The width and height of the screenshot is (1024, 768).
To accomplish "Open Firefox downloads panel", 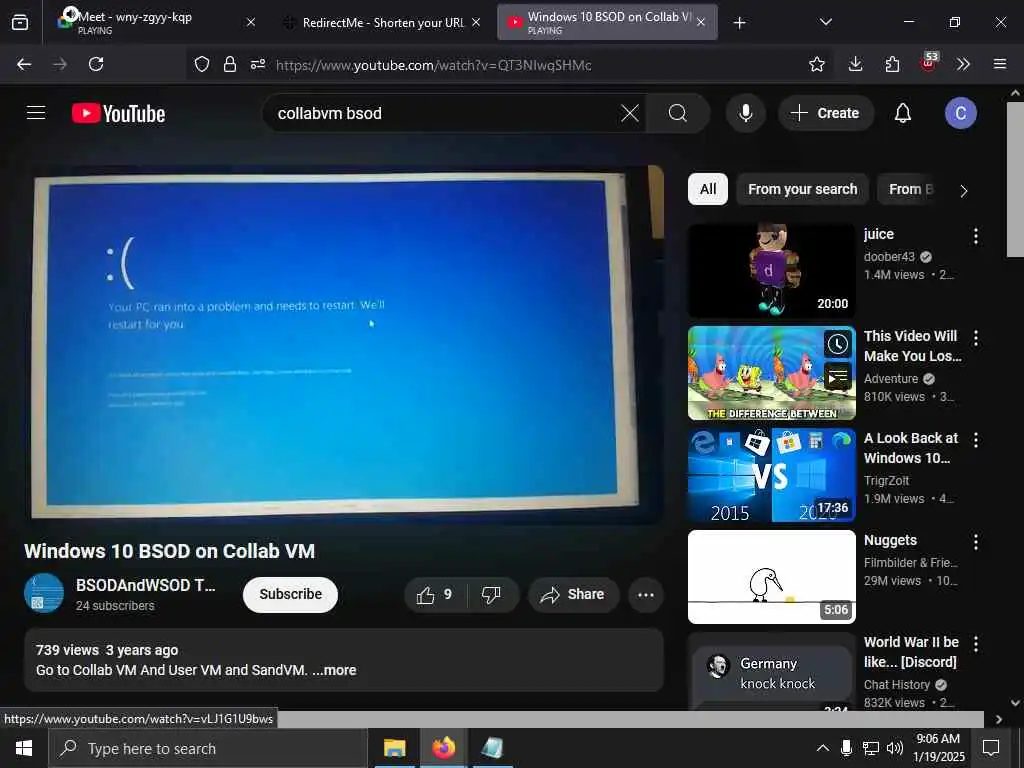I will [x=855, y=64].
